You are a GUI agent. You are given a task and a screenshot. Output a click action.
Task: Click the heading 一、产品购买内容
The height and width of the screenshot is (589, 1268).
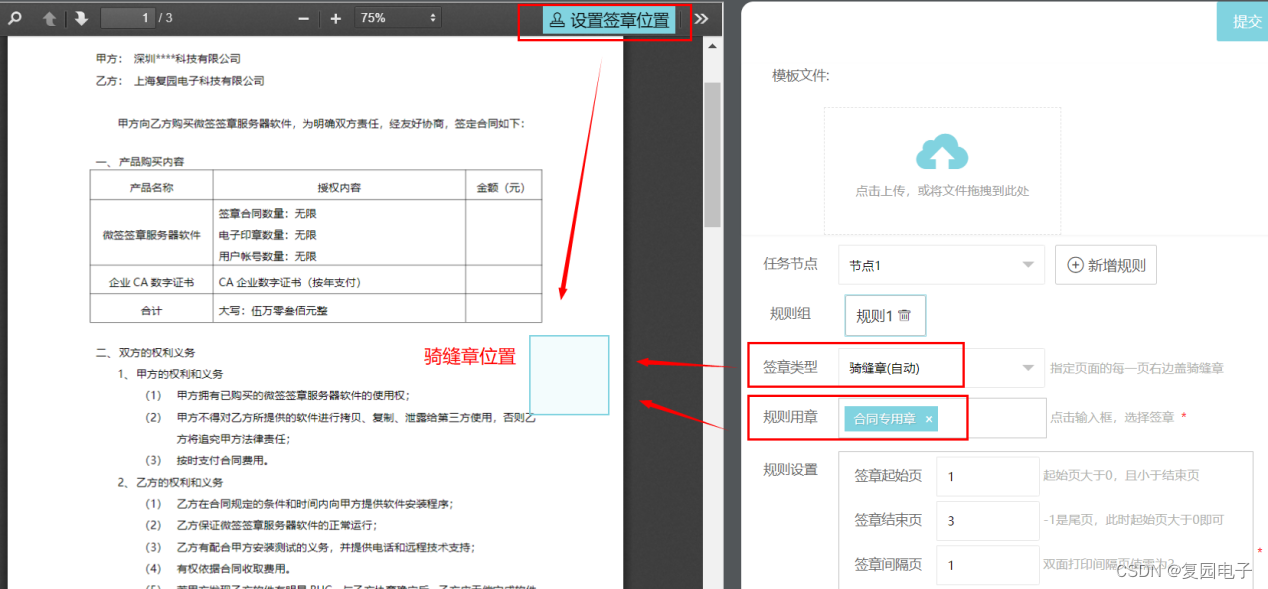[x=140, y=161]
